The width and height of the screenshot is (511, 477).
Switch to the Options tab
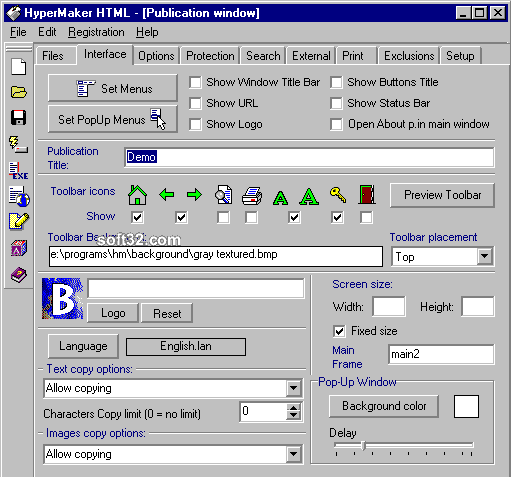coord(156,56)
